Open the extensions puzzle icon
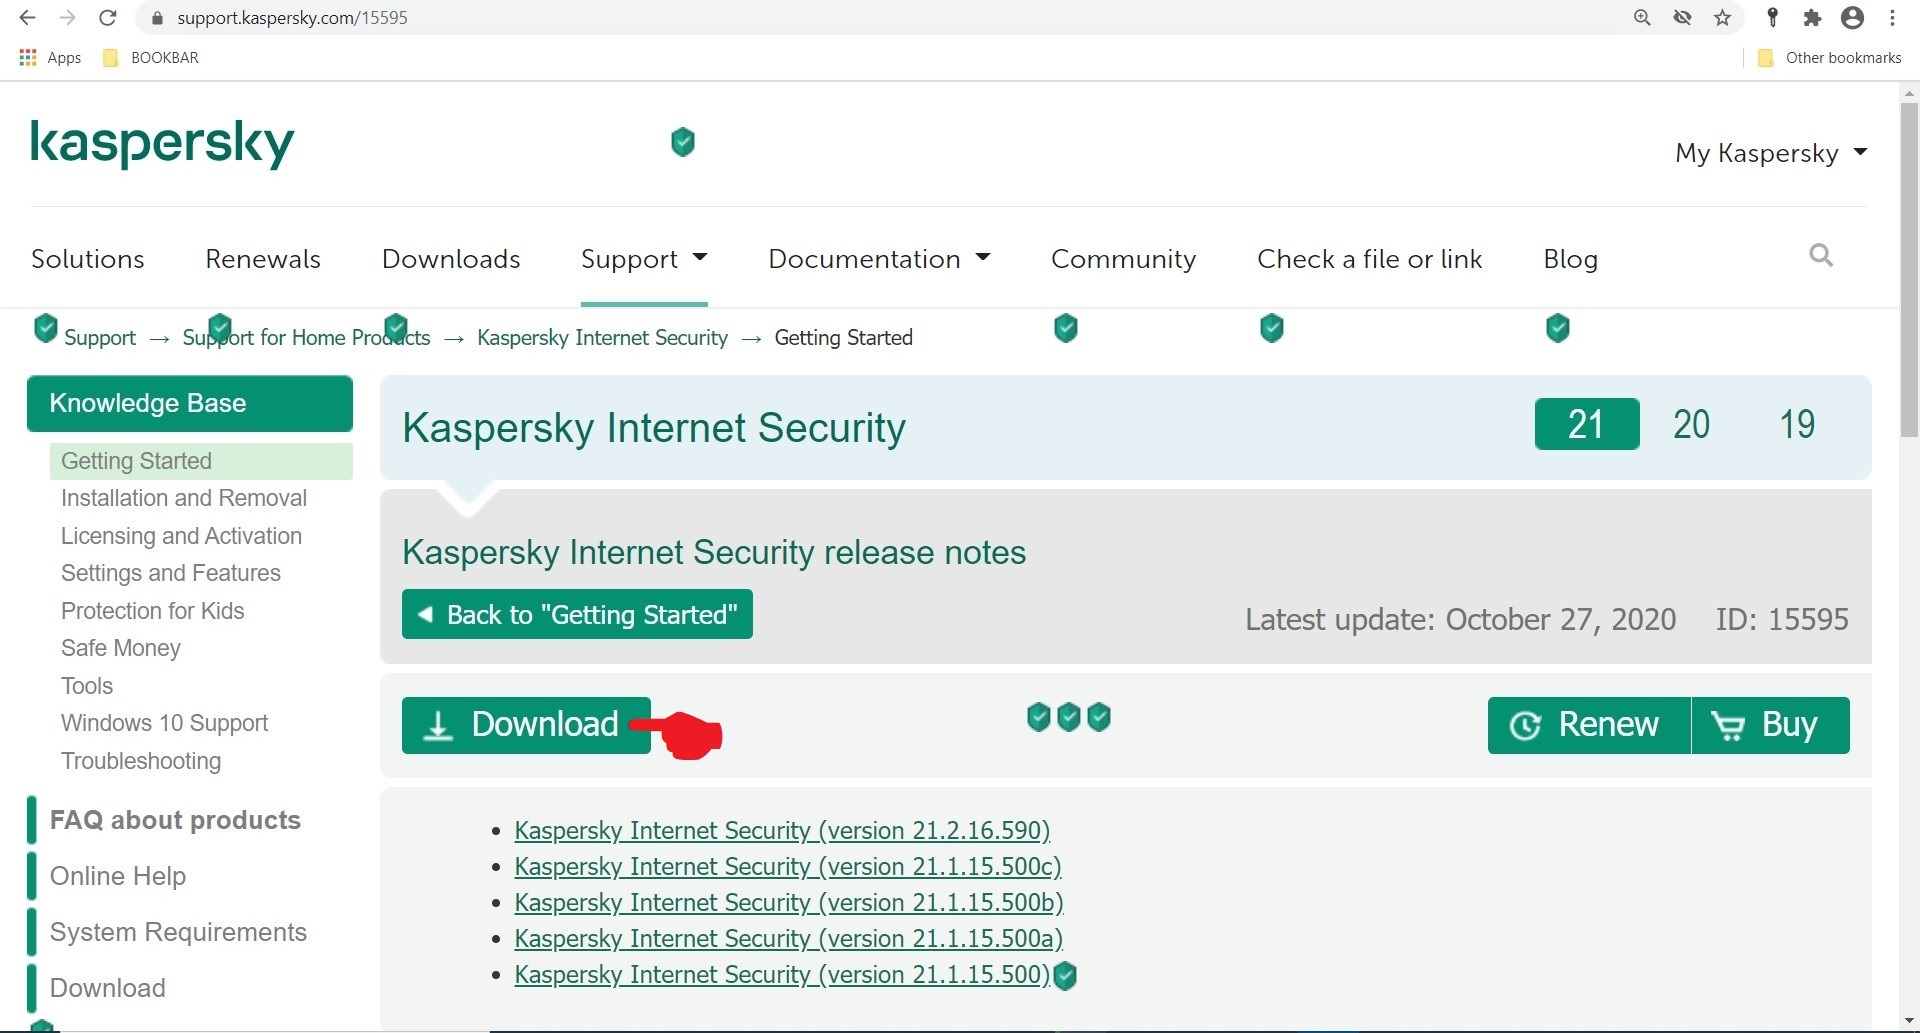The height and width of the screenshot is (1033, 1920). coord(1812,18)
